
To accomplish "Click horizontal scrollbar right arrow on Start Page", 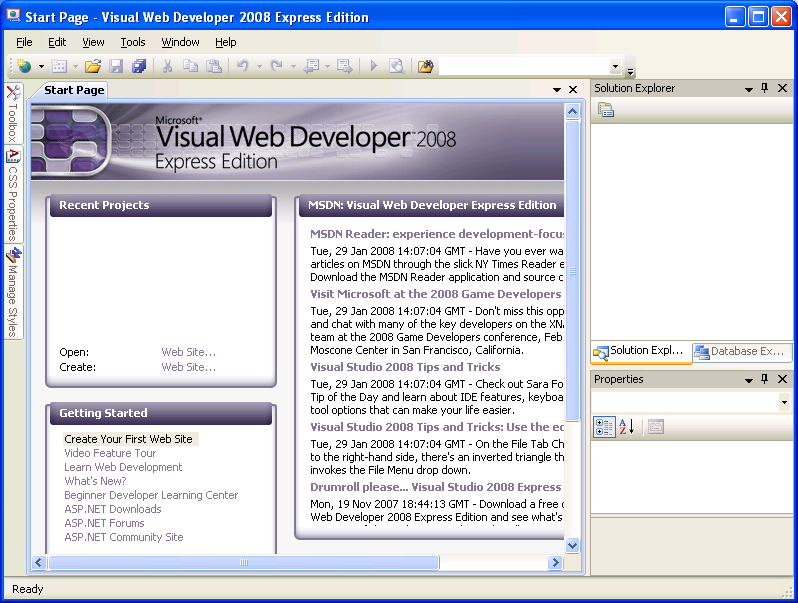I will [x=555, y=562].
